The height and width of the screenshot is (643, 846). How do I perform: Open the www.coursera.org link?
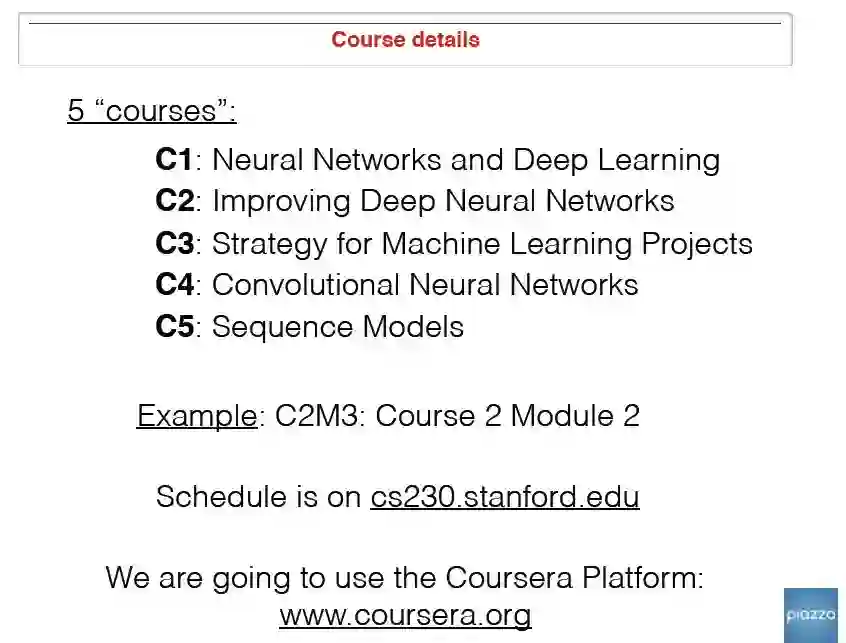click(405, 615)
